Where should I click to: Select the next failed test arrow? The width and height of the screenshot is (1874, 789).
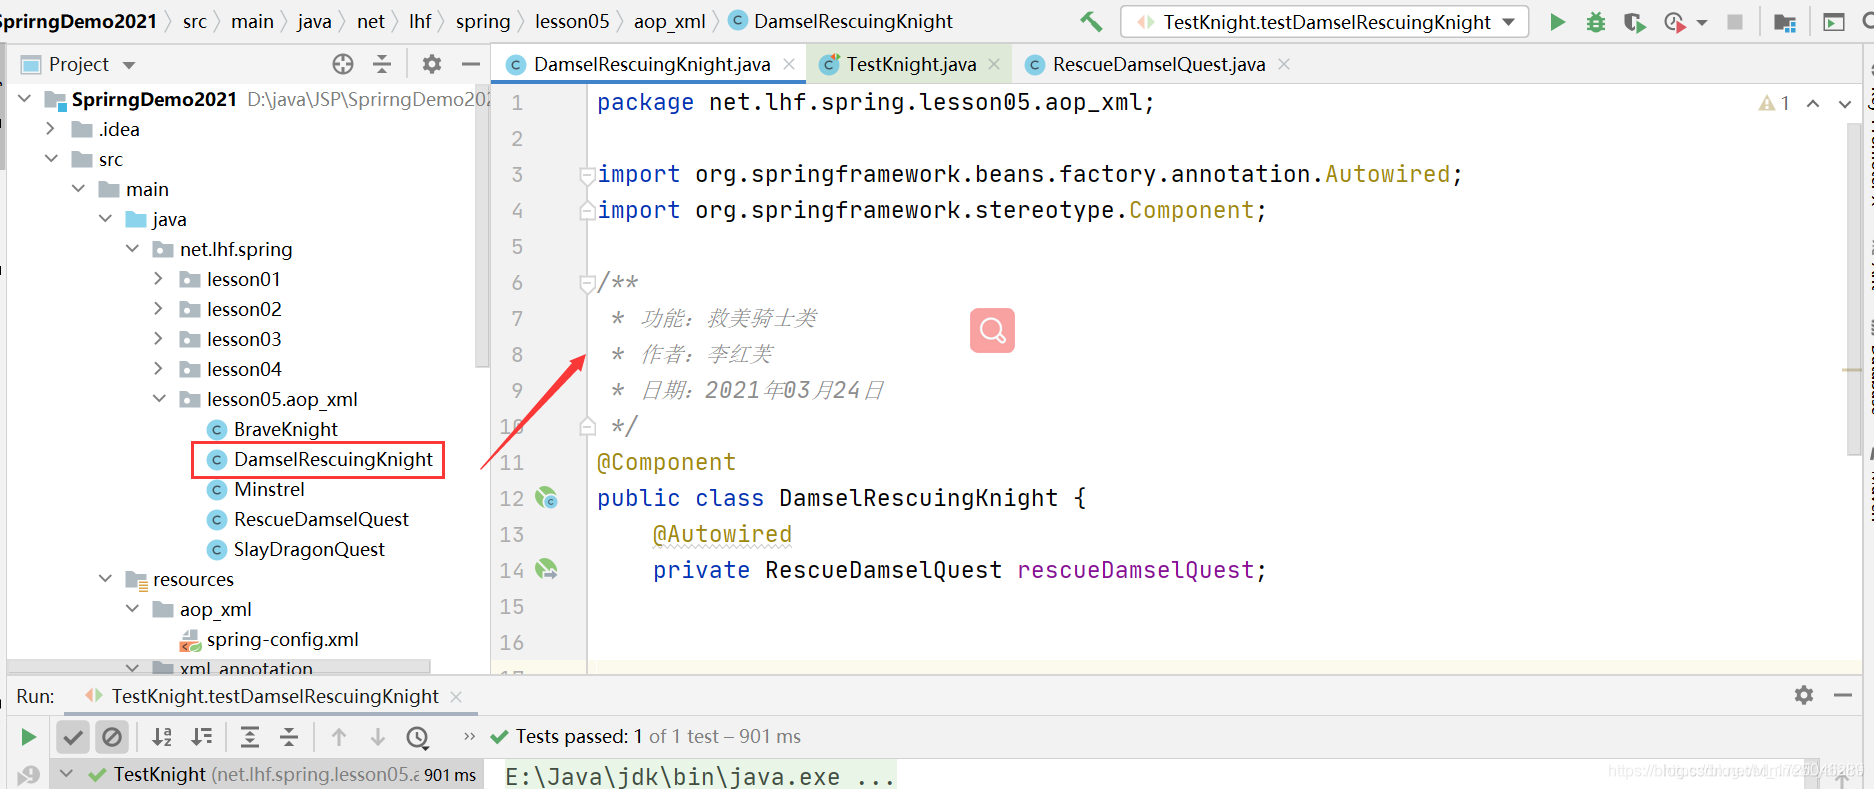378,737
